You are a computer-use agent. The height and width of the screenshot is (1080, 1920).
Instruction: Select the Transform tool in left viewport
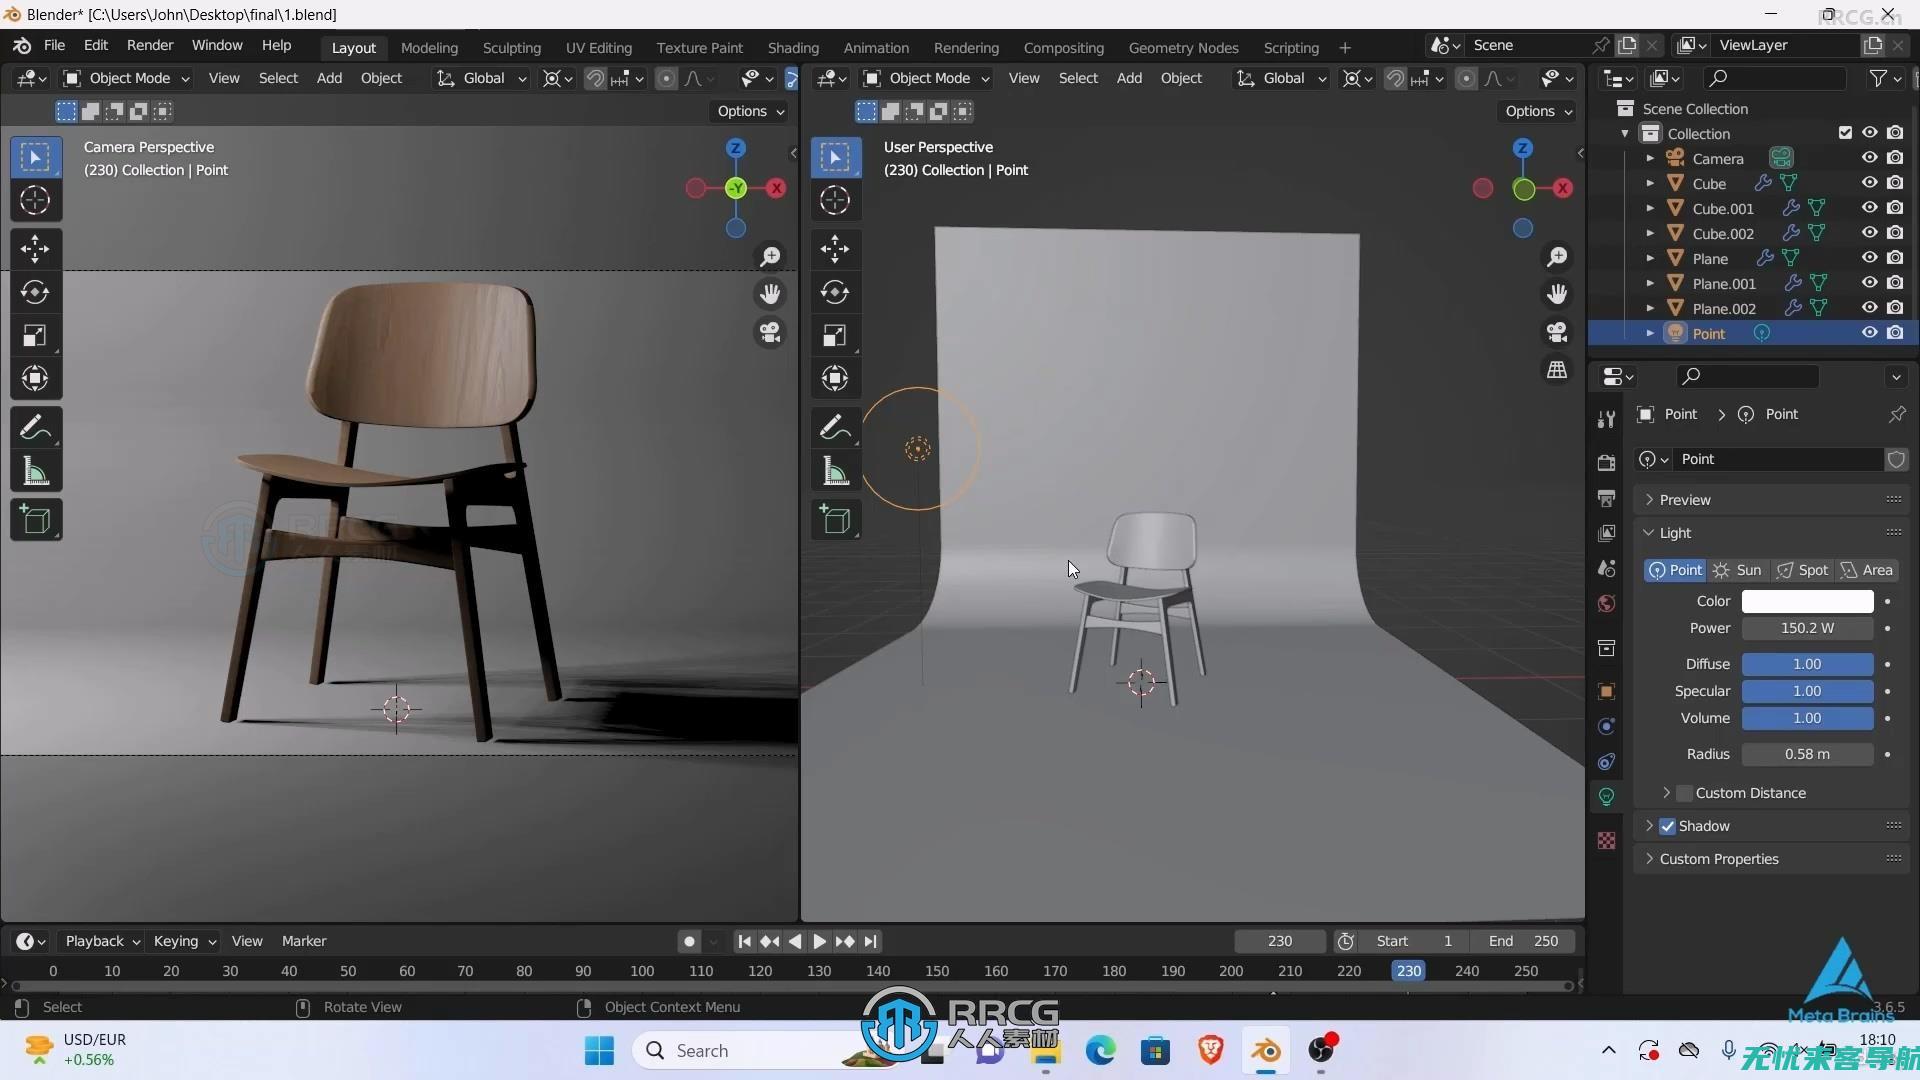pyautogui.click(x=35, y=378)
